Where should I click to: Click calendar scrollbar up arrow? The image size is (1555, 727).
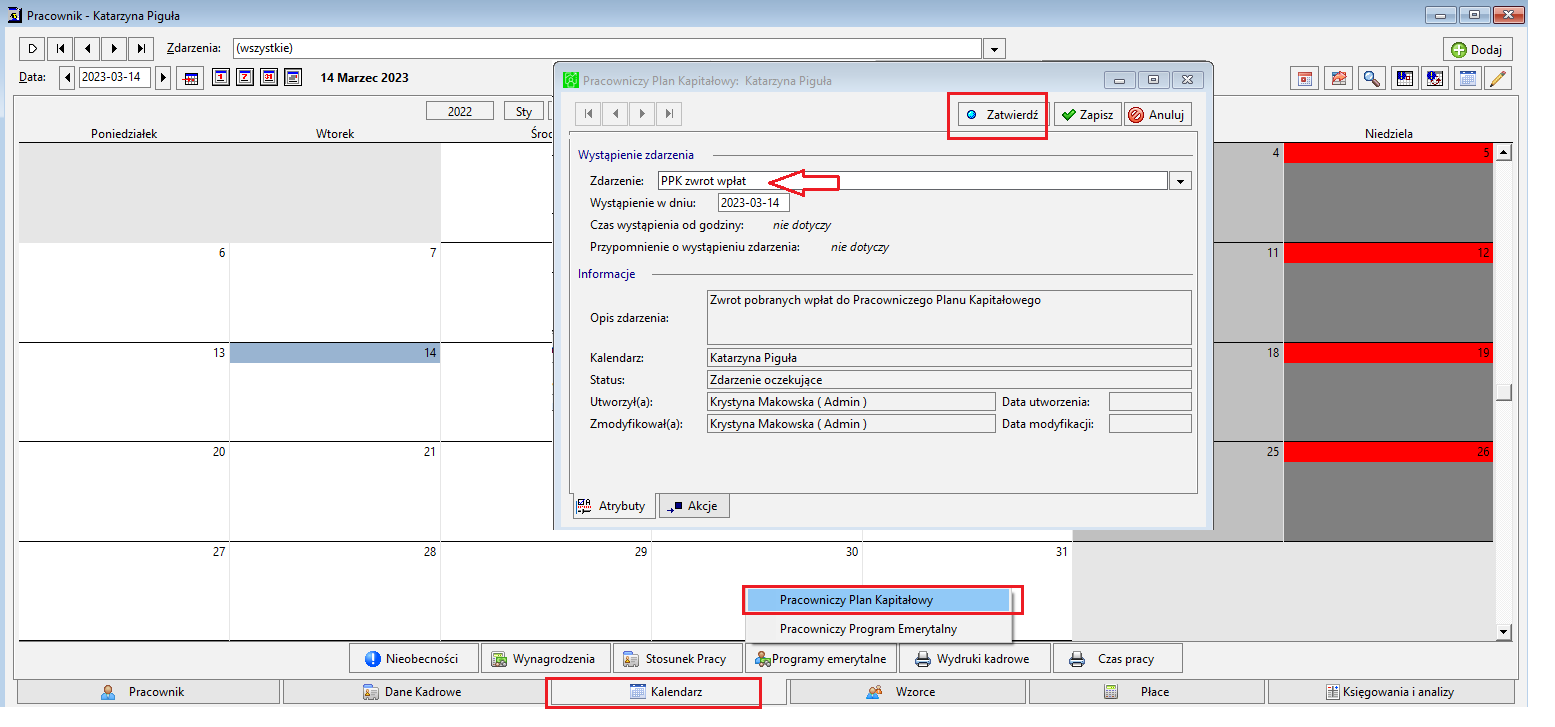pos(1503,152)
